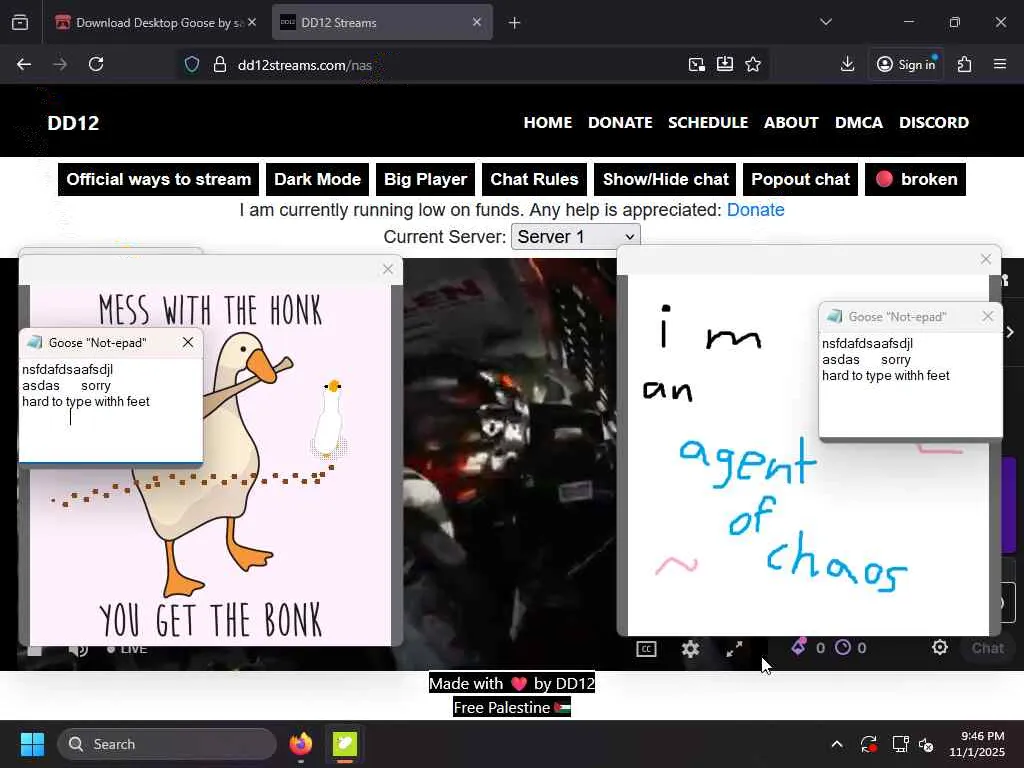Open the ABOUT nav link
Image resolution: width=1024 pixels, height=768 pixels.
(x=791, y=123)
